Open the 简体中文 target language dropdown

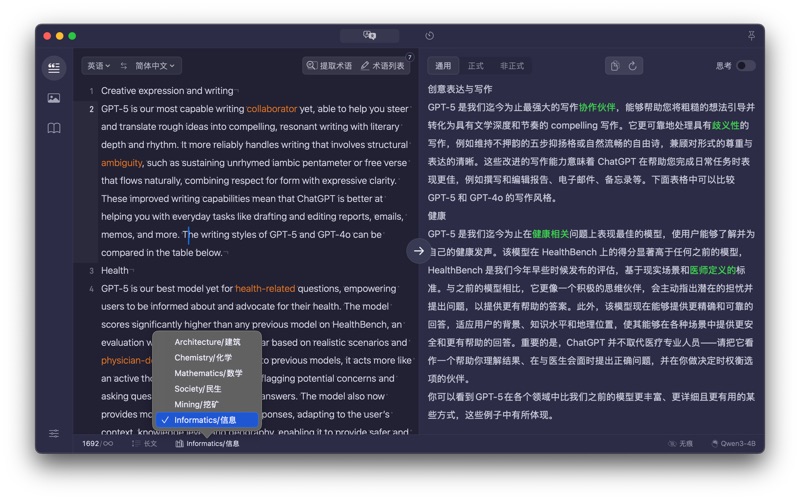155,66
